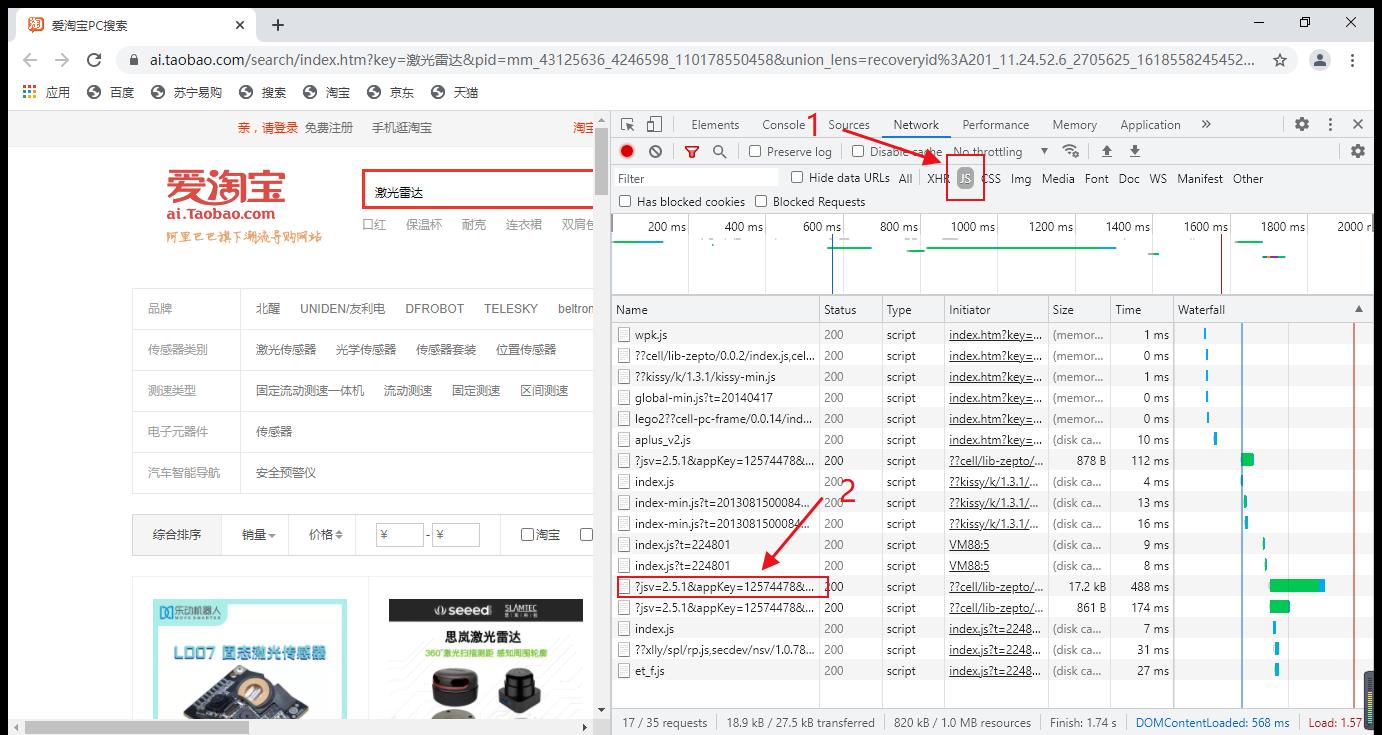Screen dimensions: 1382x735
Task: Reload the page
Action: point(94,60)
